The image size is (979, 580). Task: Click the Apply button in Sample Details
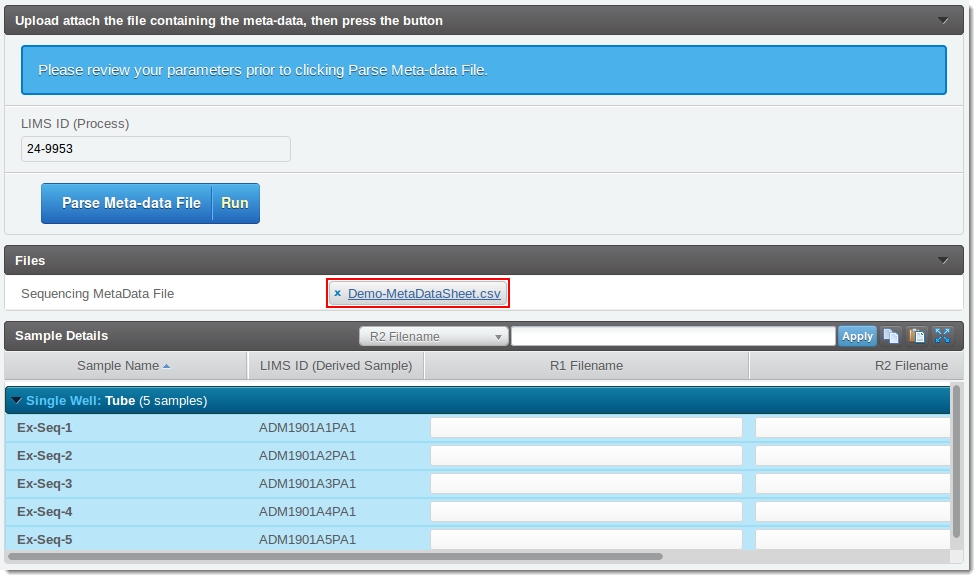coord(857,336)
